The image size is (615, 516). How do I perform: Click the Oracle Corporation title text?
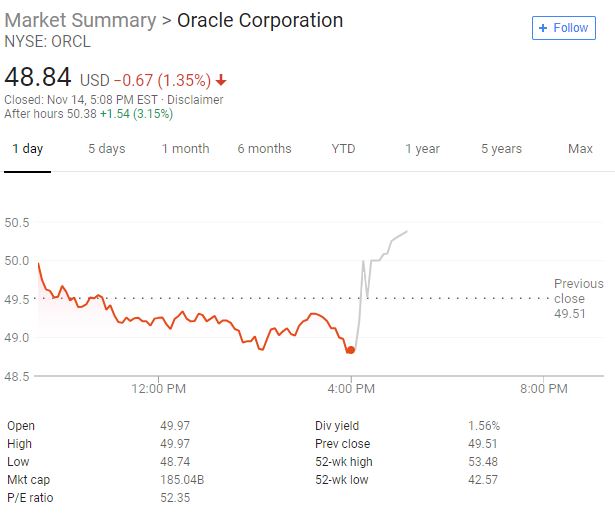click(260, 20)
